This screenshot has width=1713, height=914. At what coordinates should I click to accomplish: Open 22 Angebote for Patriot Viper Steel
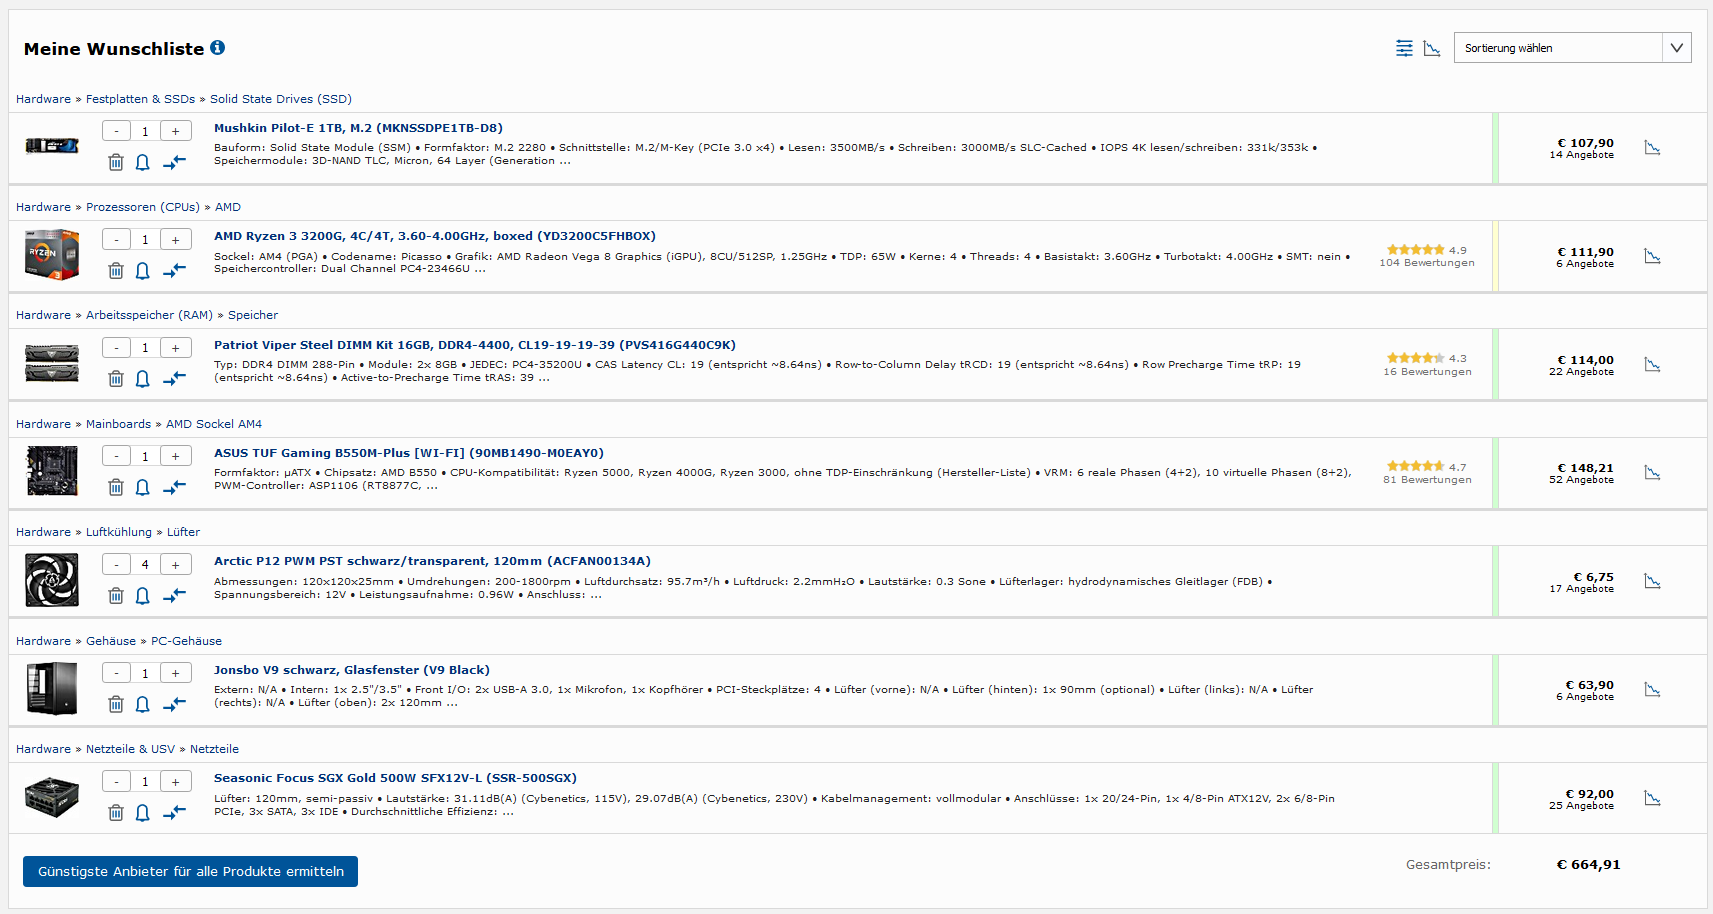[x=1581, y=372]
